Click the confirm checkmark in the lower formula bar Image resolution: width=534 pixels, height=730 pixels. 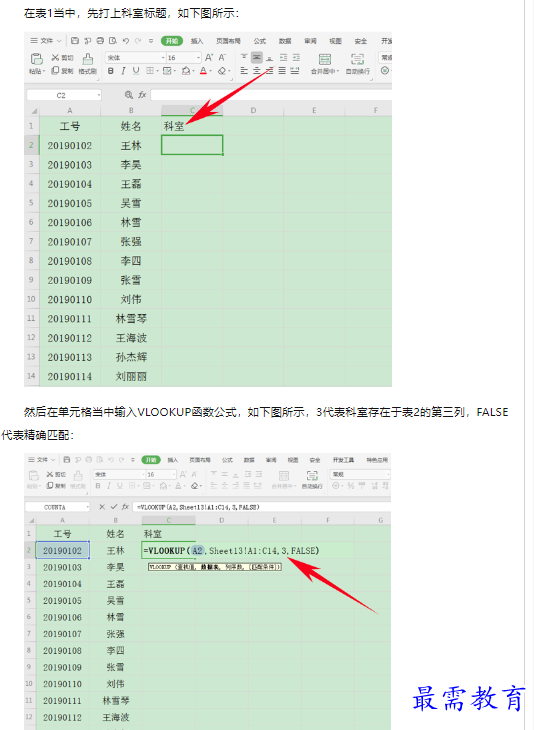click(114, 507)
